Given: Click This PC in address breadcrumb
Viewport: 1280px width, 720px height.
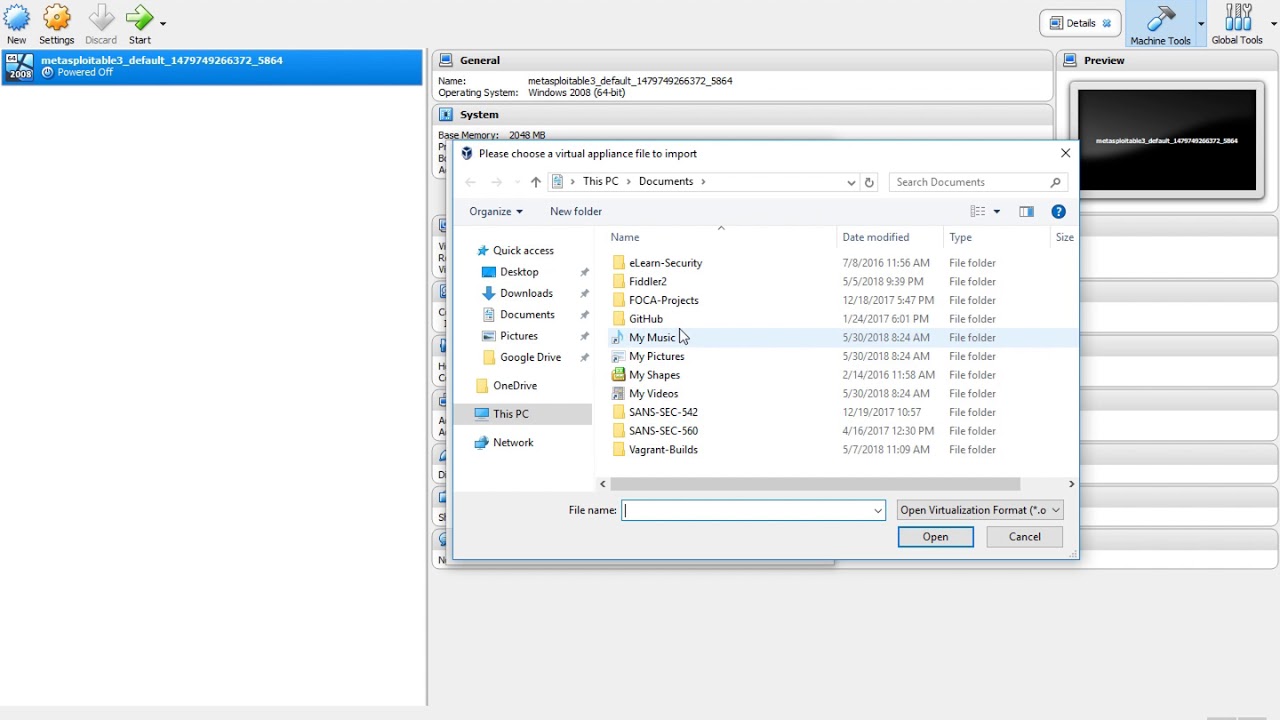Looking at the screenshot, I should pos(600,181).
